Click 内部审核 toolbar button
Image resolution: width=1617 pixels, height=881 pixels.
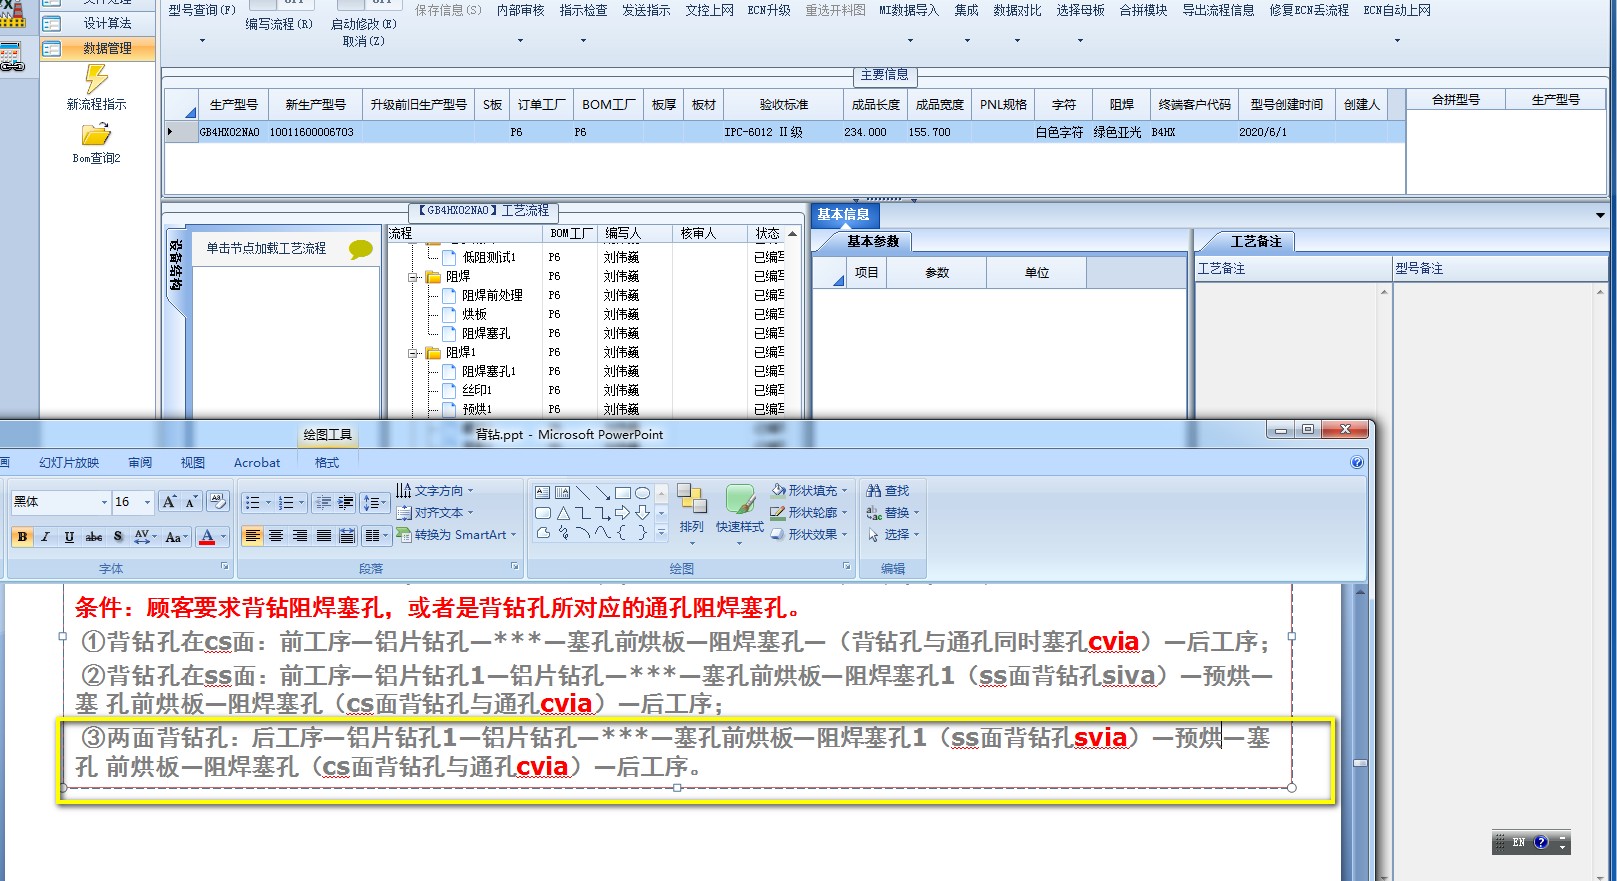pyautogui.click(x=521, y=10)
